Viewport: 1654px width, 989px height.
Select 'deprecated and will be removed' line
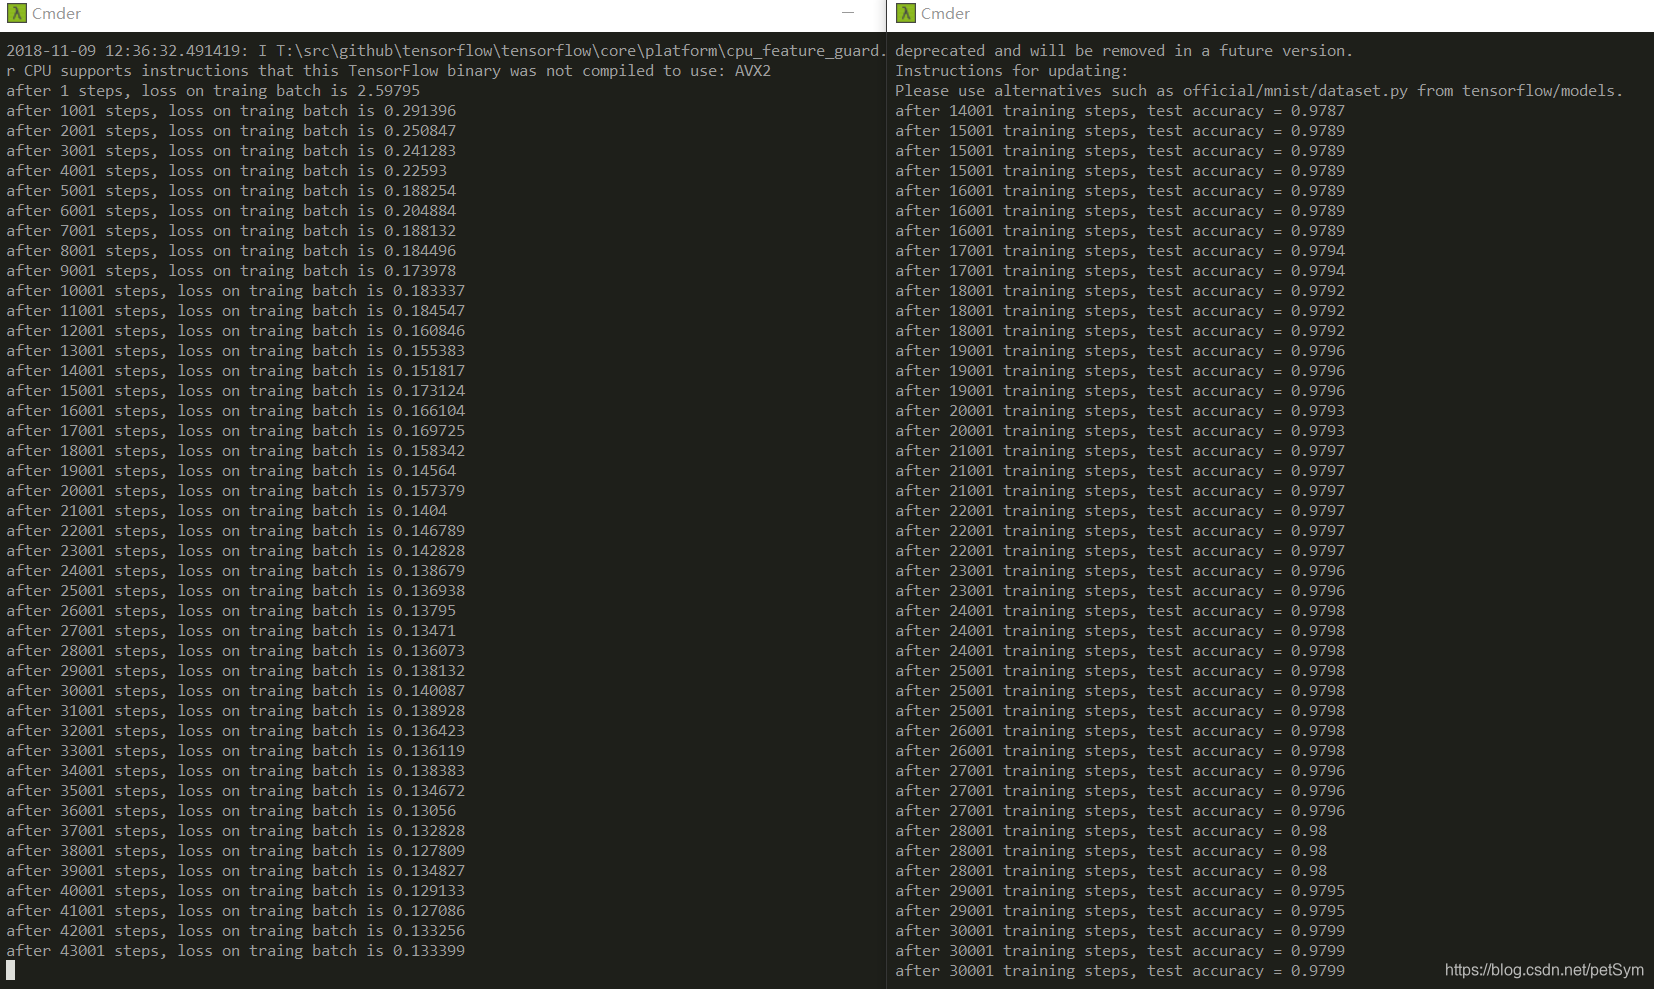click(x=1124, y=51)
